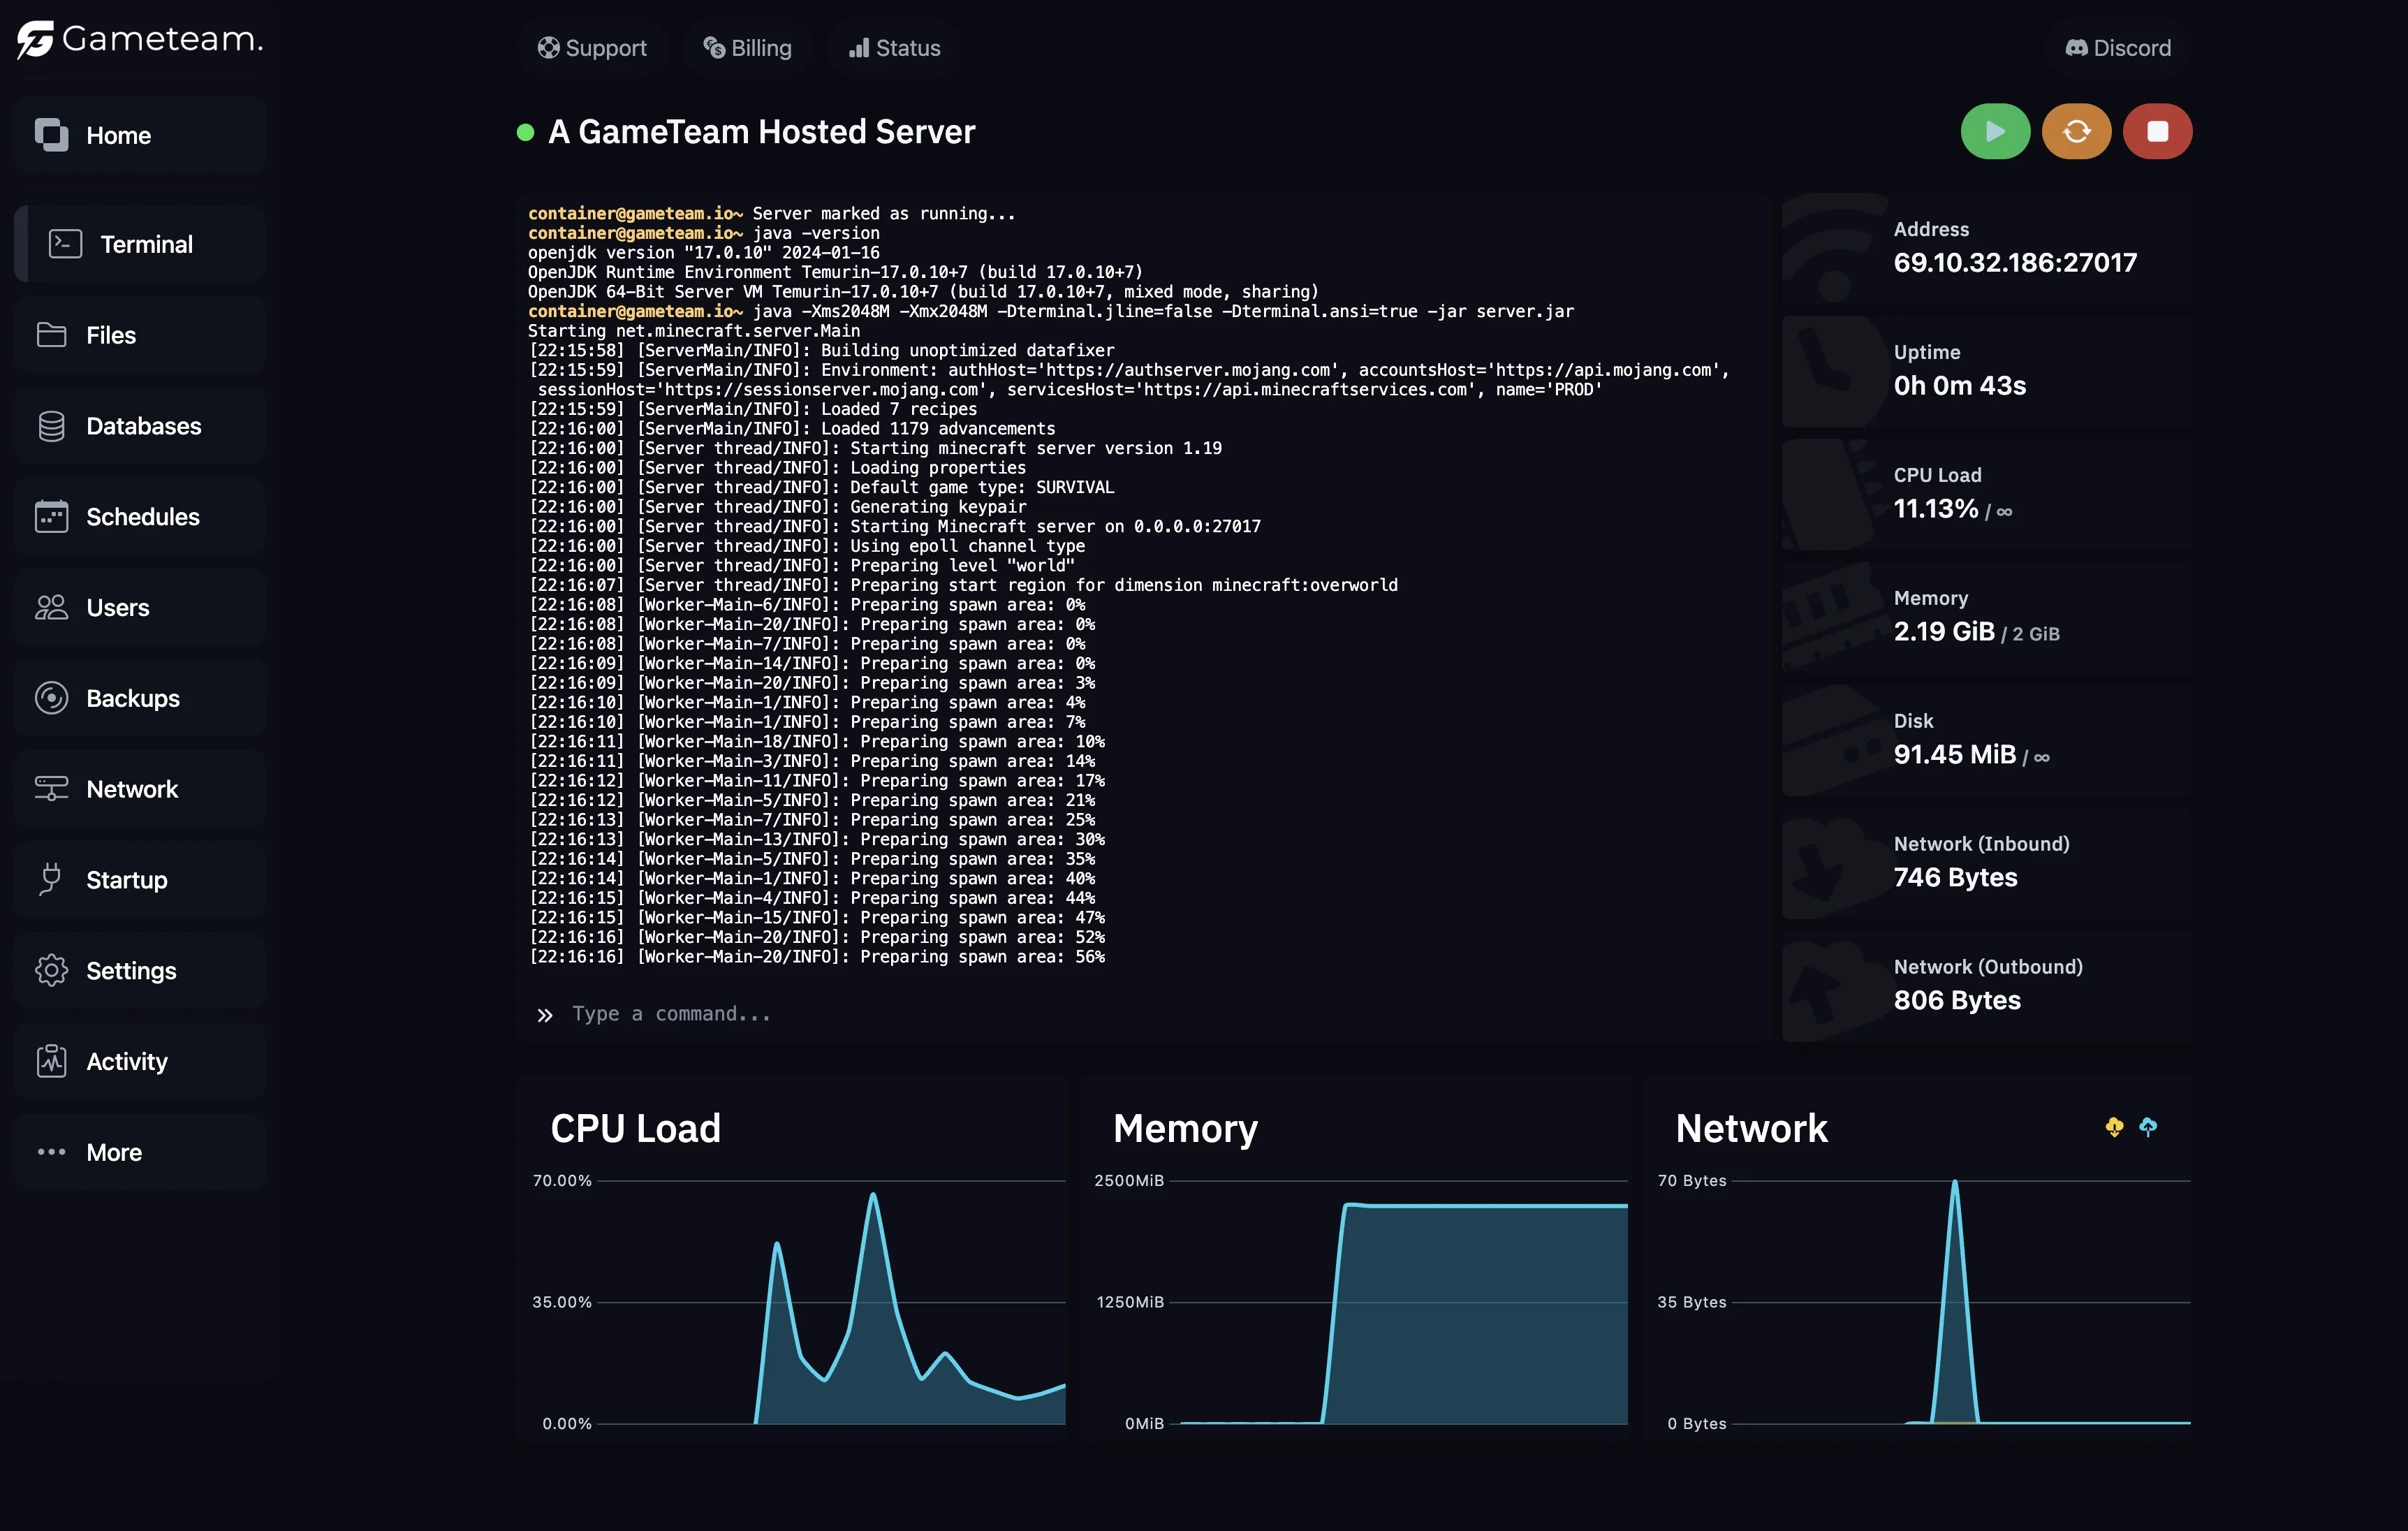Click the 2500MiB axis label on Memory chart

1129,1181
